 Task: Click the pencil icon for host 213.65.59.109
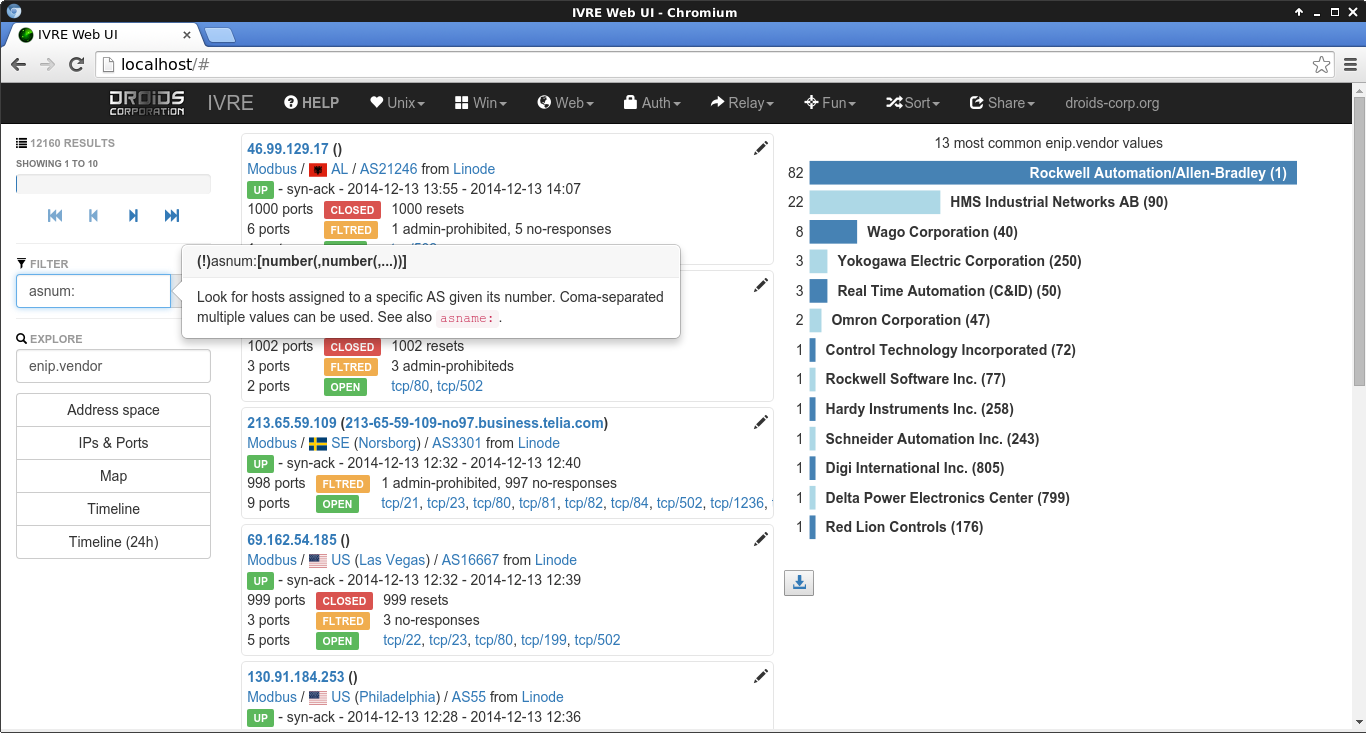pyautogui.click(x=761, y=422)
